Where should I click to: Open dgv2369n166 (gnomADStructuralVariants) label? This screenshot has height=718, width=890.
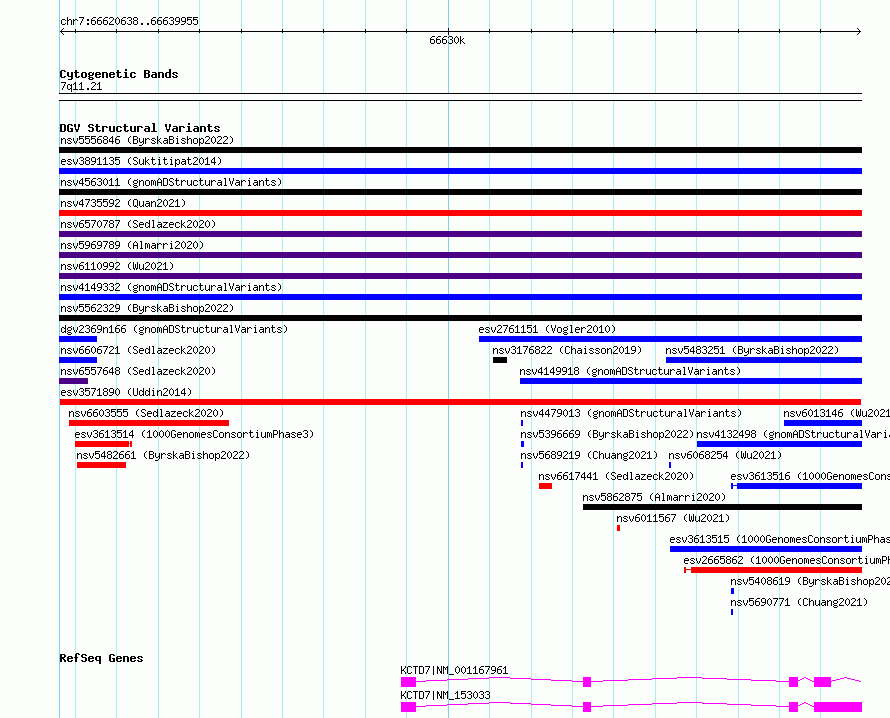pyautogui.click(x=174, y=329)
